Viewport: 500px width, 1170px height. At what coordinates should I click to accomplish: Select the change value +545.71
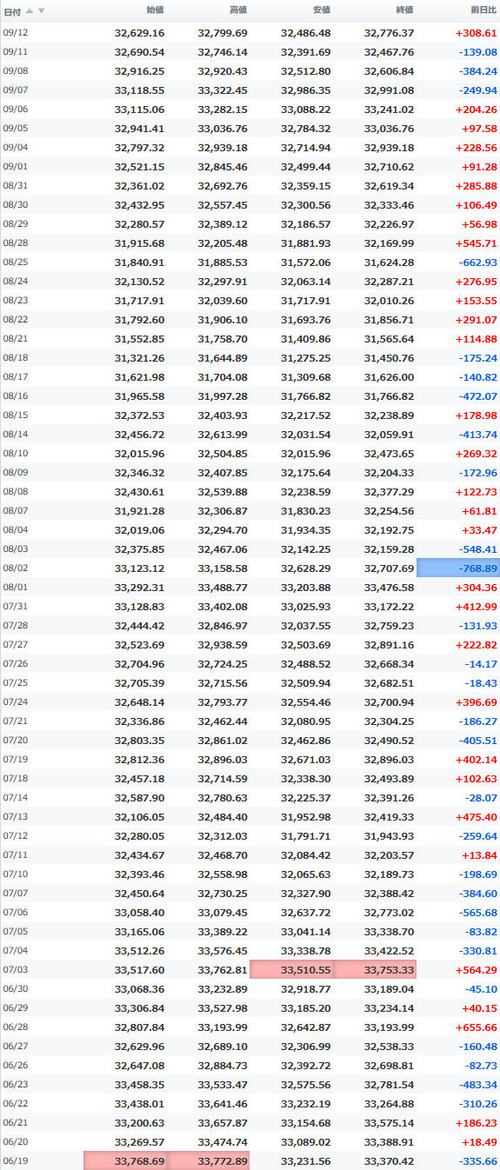click(x=475, y=243)
